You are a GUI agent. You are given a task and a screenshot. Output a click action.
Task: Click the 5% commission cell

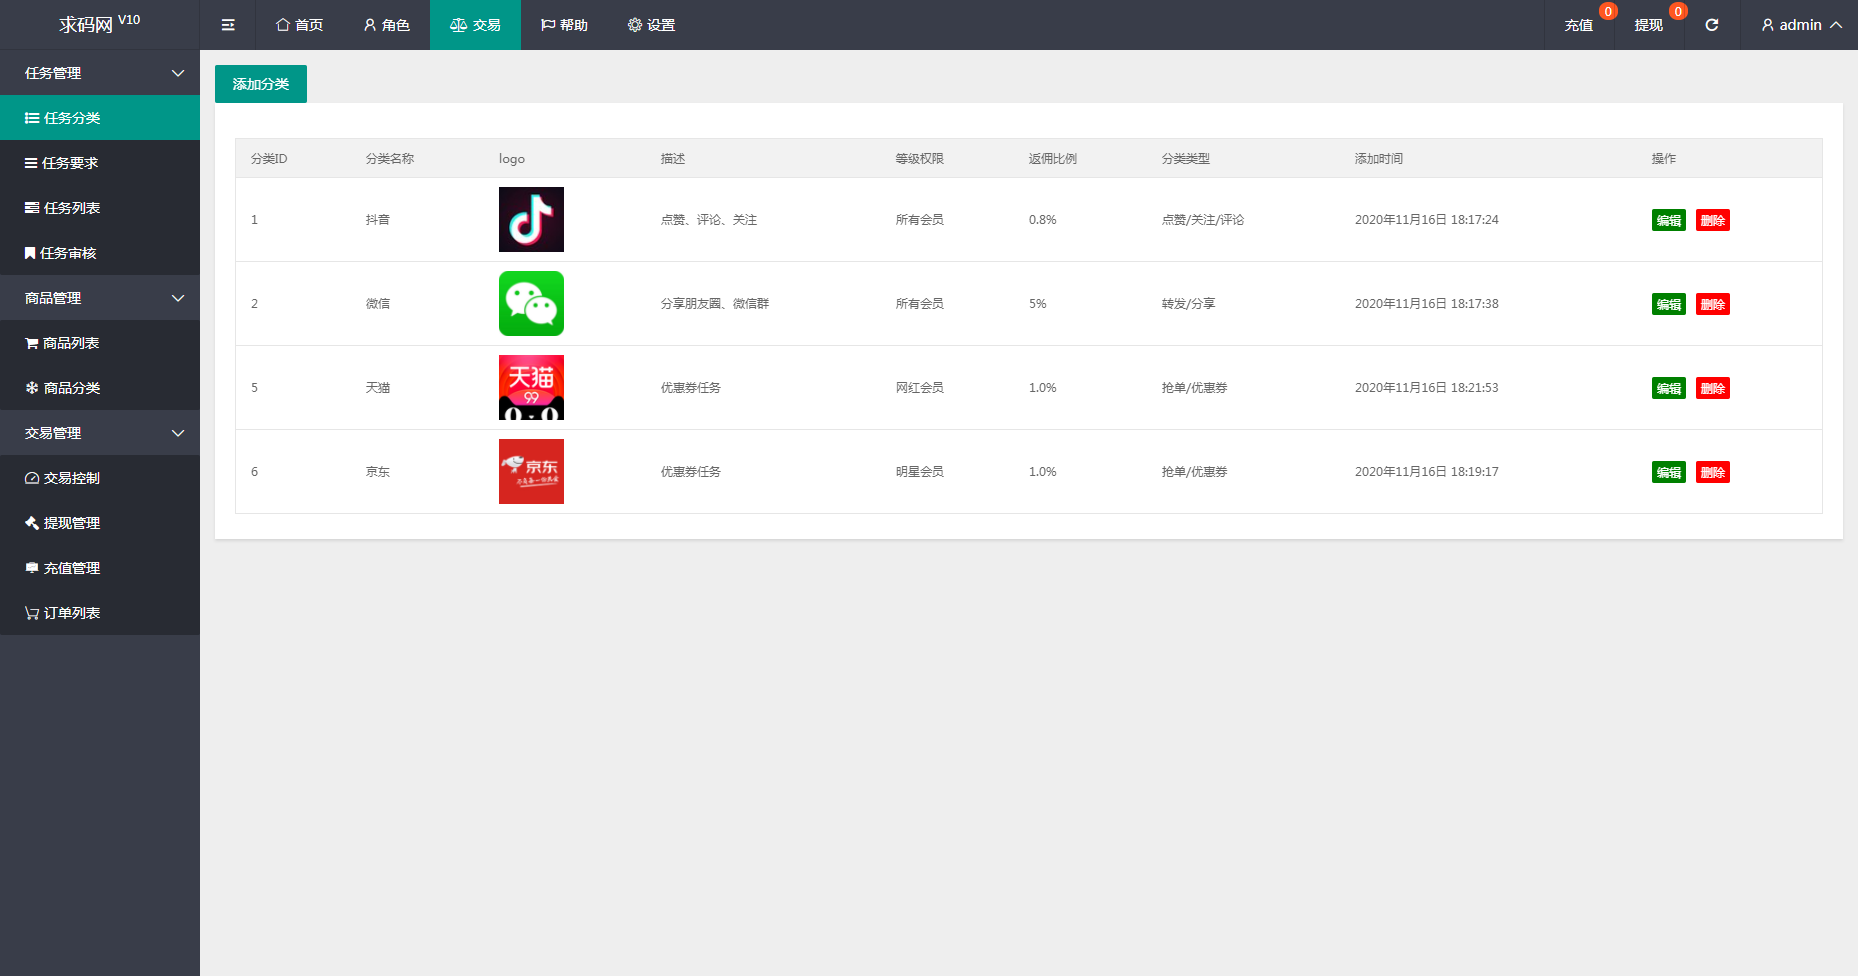click(1038, 304)
